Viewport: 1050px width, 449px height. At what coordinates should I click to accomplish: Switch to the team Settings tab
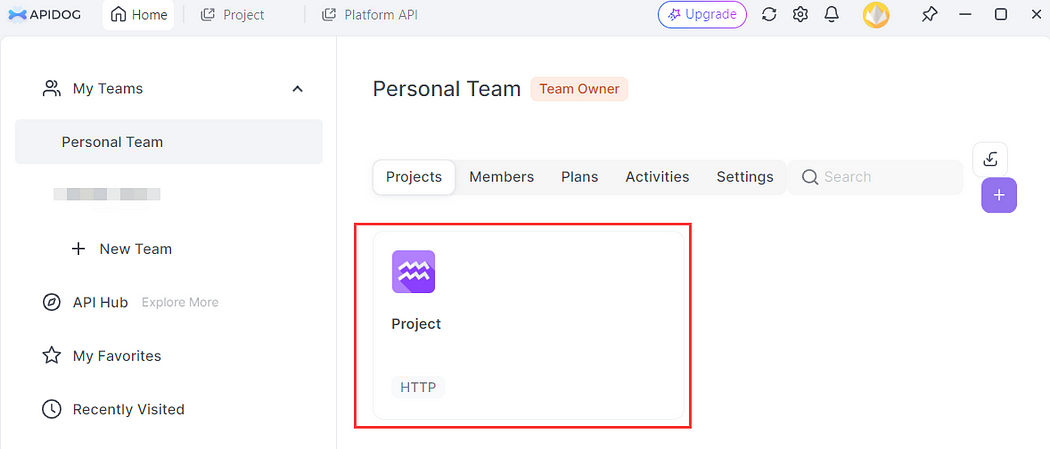[x=745, y=177]
